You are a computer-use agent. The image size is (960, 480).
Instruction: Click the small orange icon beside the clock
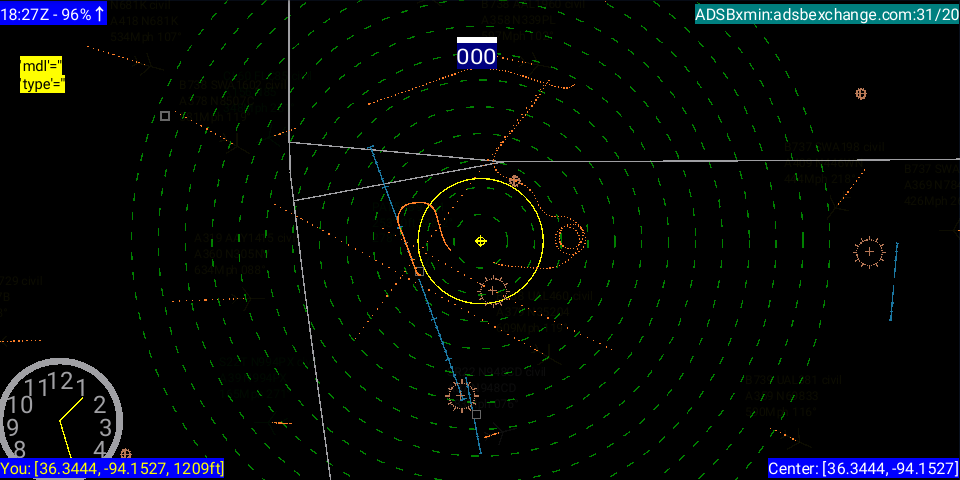point(126,454)
